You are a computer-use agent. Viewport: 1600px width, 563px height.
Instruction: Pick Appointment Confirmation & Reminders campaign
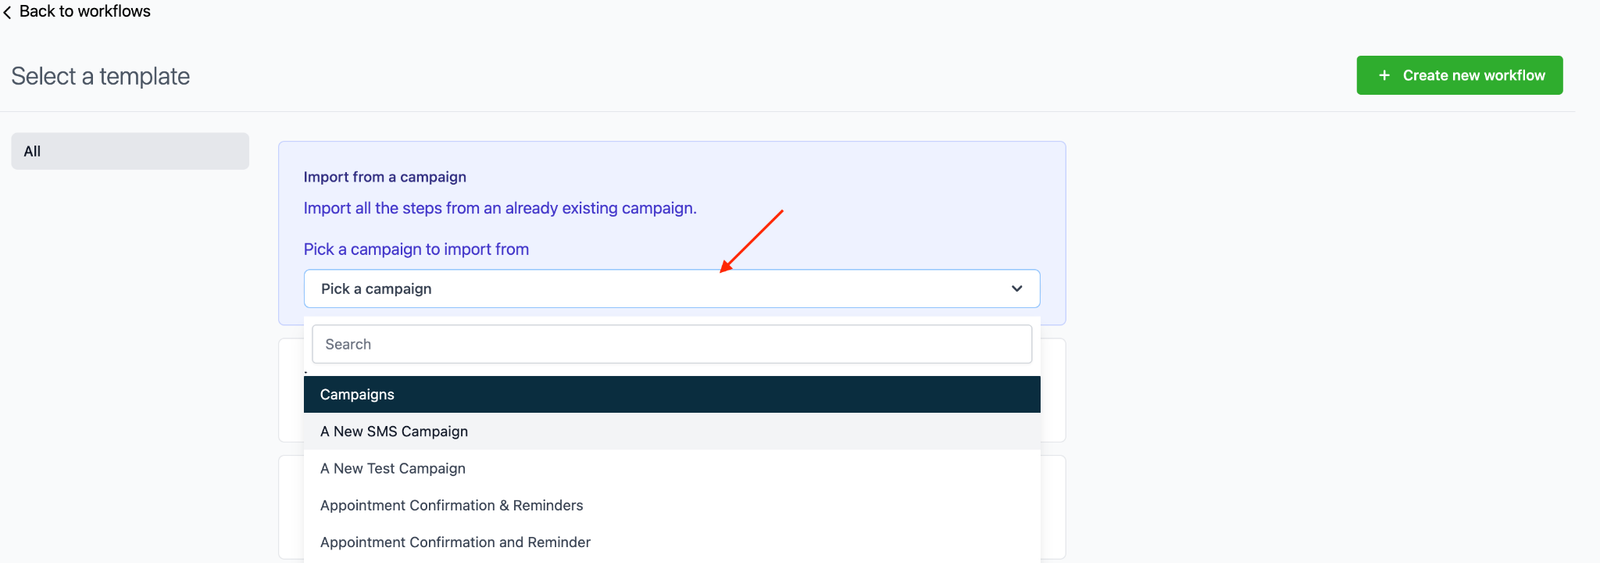pos(451,506)
